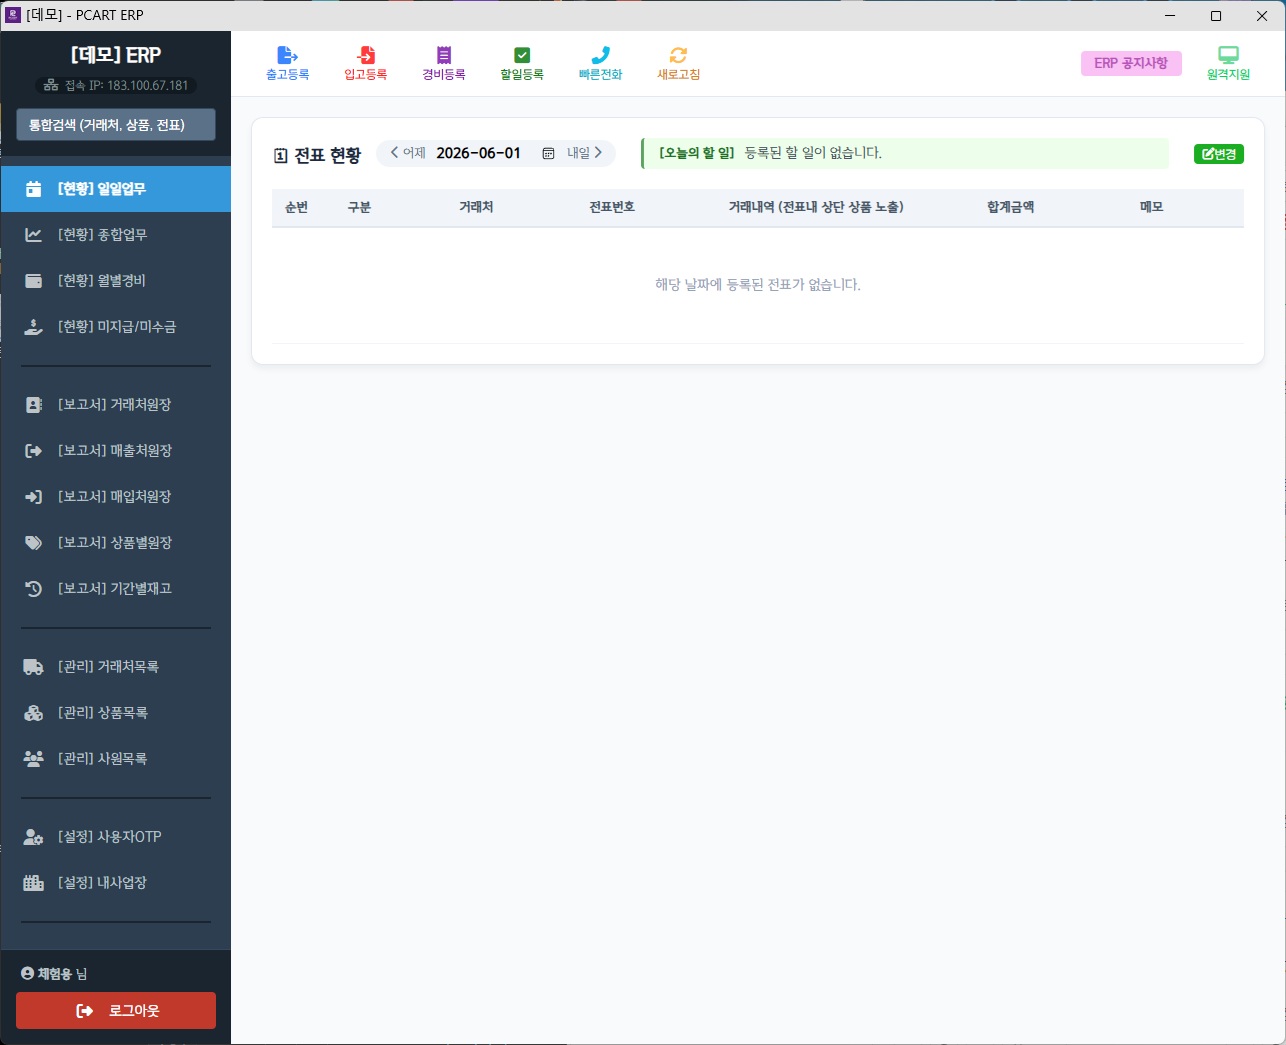Image resolution: width=1286 pixels, height=1045 pixels.
Task: Click the 전표 현황 header icon
Action: [281, 156]
